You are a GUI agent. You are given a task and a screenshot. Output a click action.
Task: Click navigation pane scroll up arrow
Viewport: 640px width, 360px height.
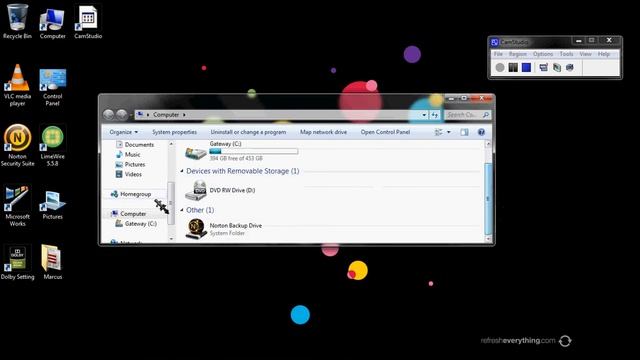(171, 144)
